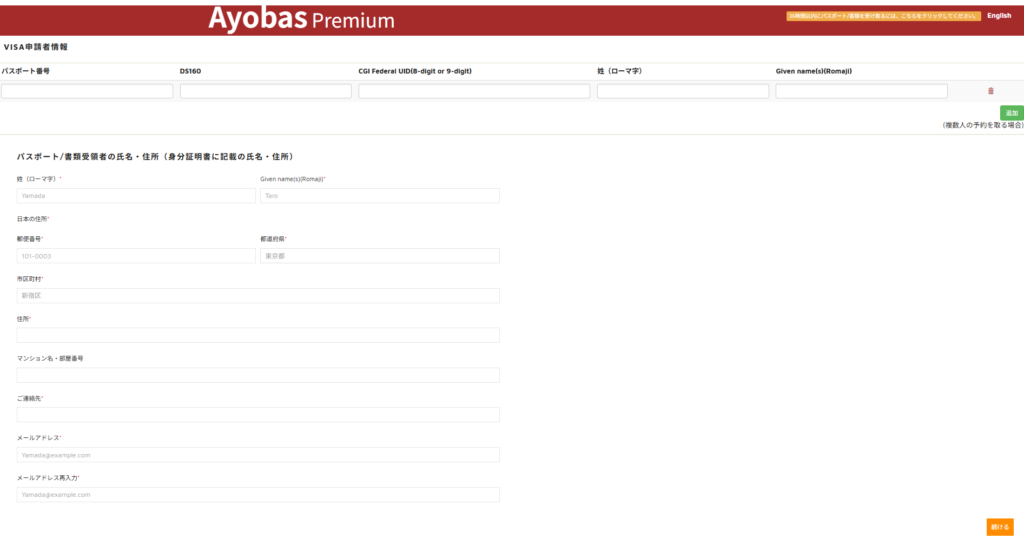Click the 市区町村 city field
1024x539 pixels.
tap(258, 296)
